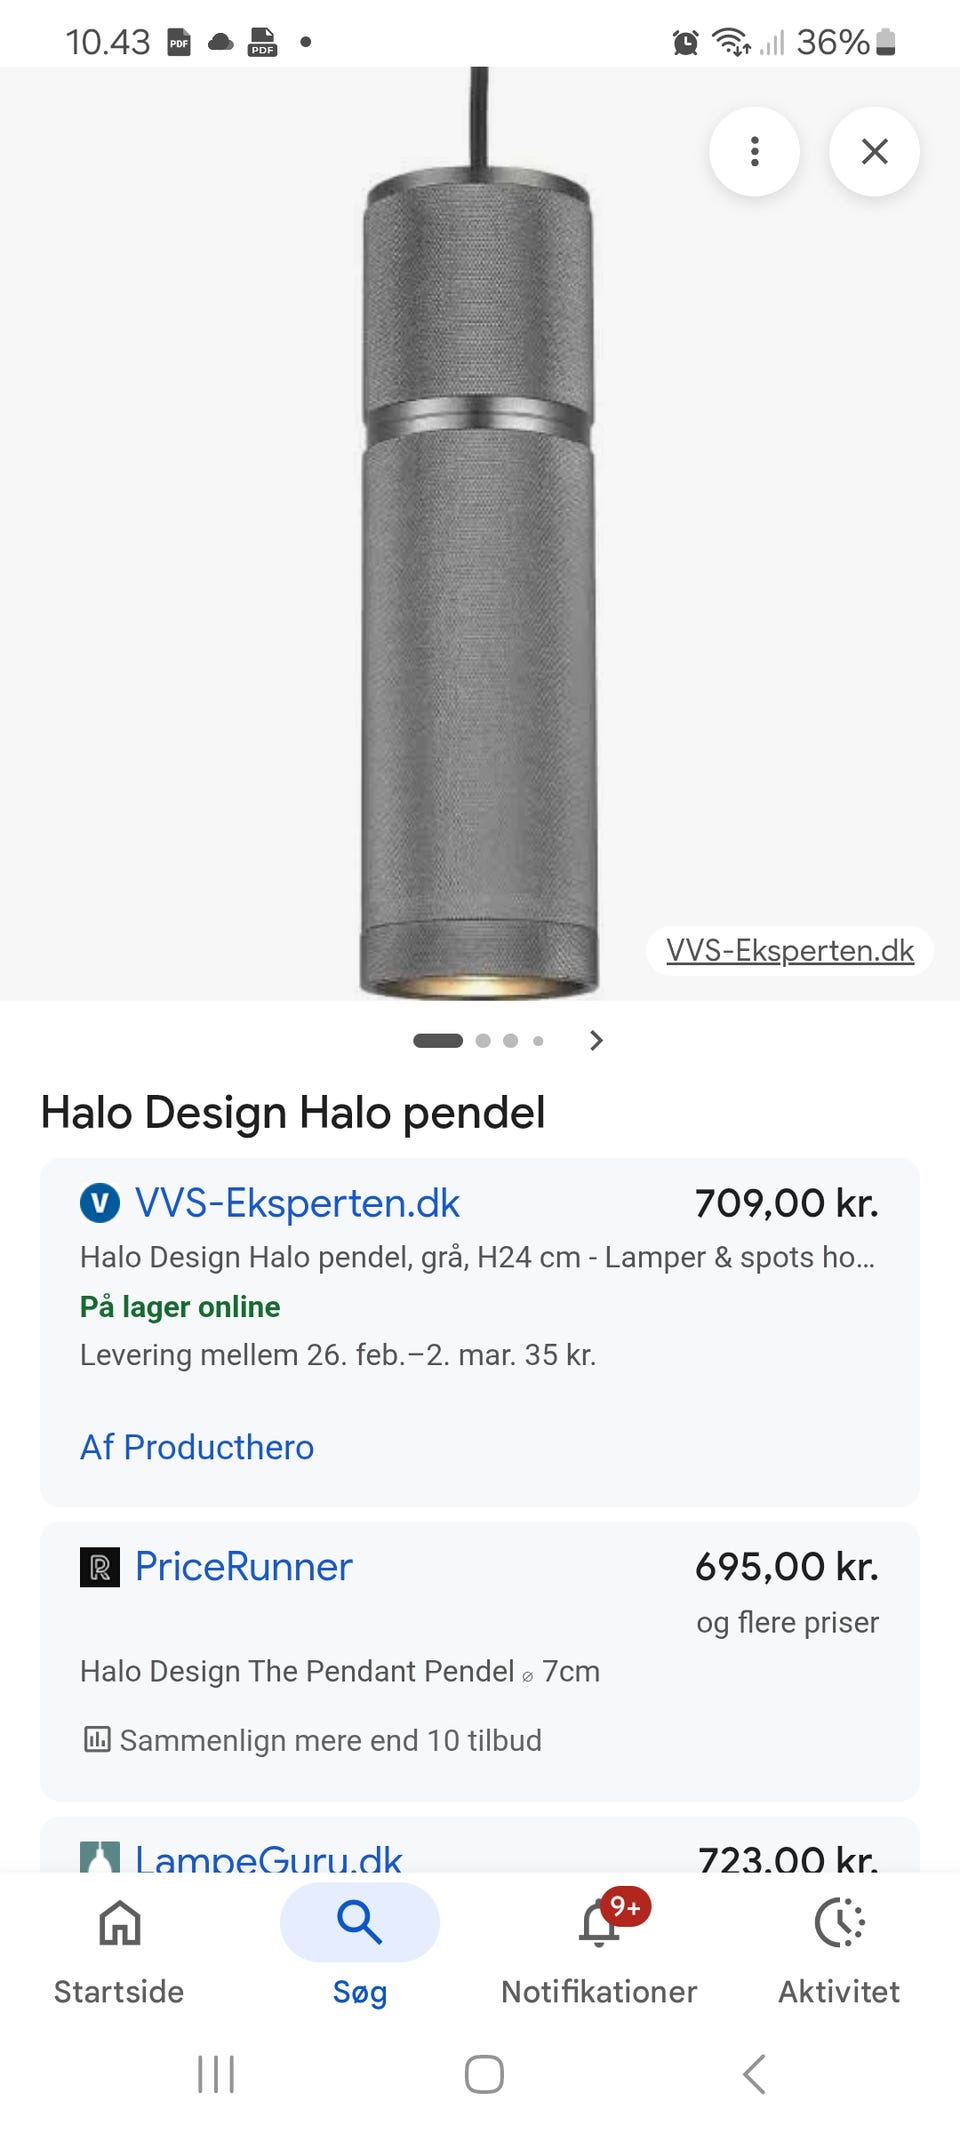Tap Sammenlign mere end 10 tilbud
Viewport: 960px width, 2133px height.
(x=330, y=1740)
